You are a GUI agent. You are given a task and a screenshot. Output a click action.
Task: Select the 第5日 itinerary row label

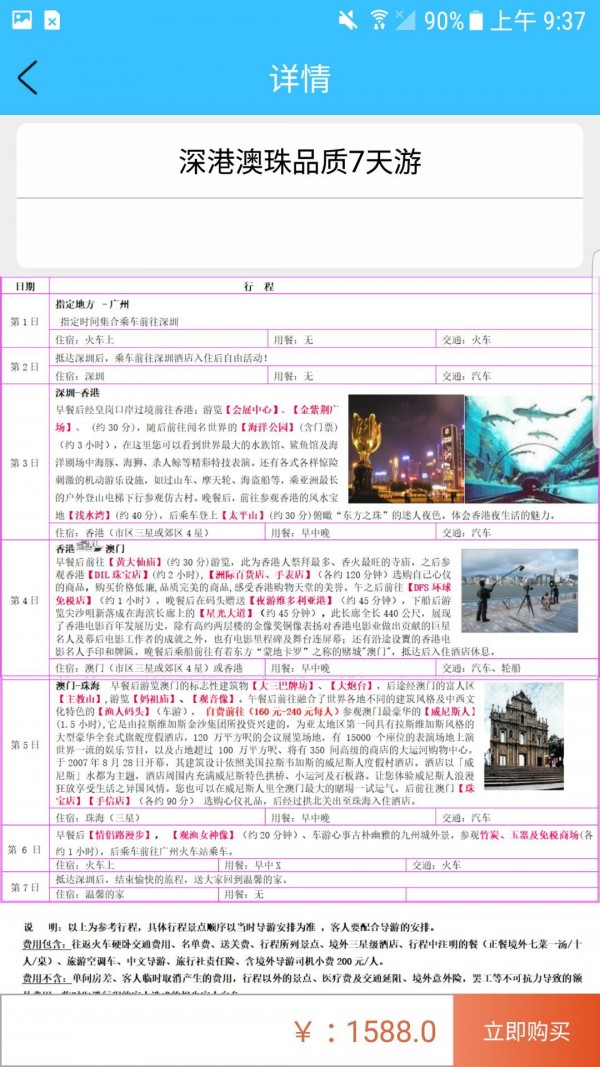[x=25, y=745]
